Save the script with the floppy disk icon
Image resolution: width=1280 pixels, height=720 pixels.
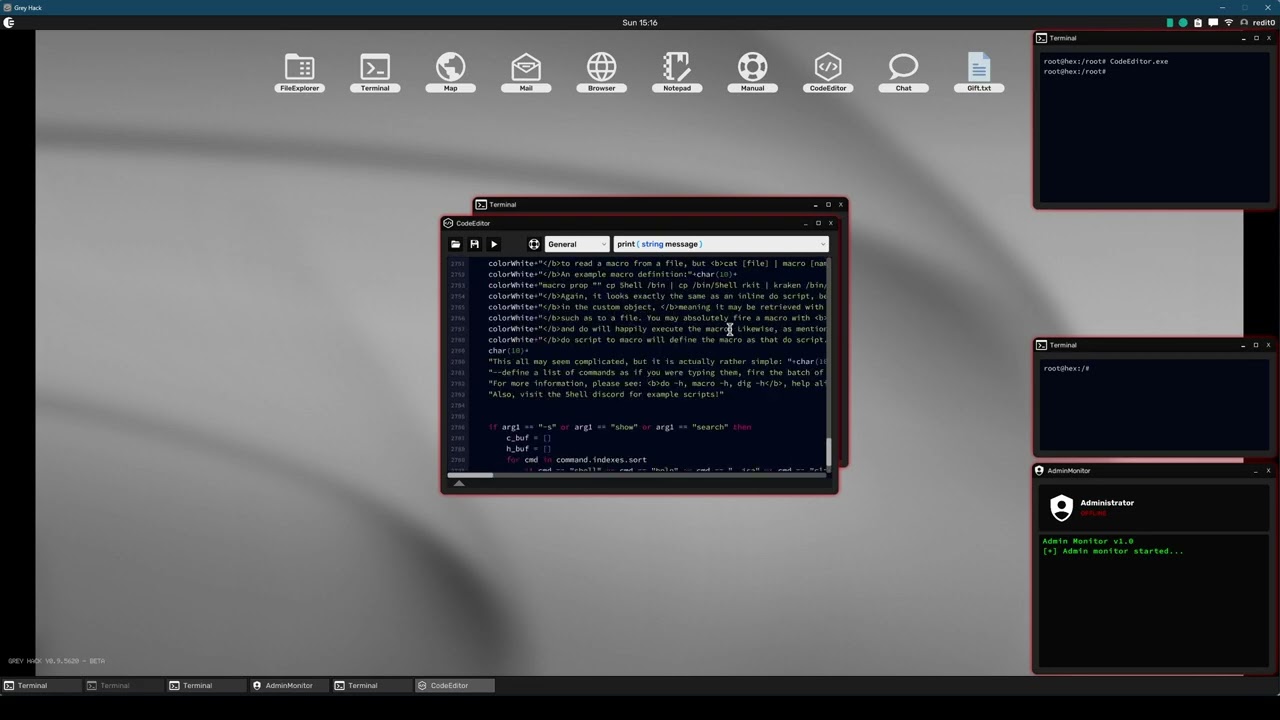474,244
